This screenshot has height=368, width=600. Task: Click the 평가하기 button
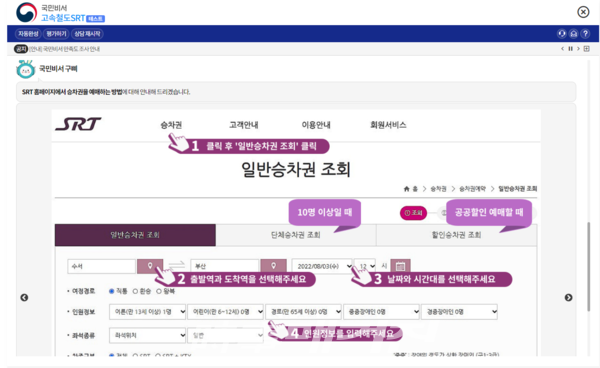(56, 34)
